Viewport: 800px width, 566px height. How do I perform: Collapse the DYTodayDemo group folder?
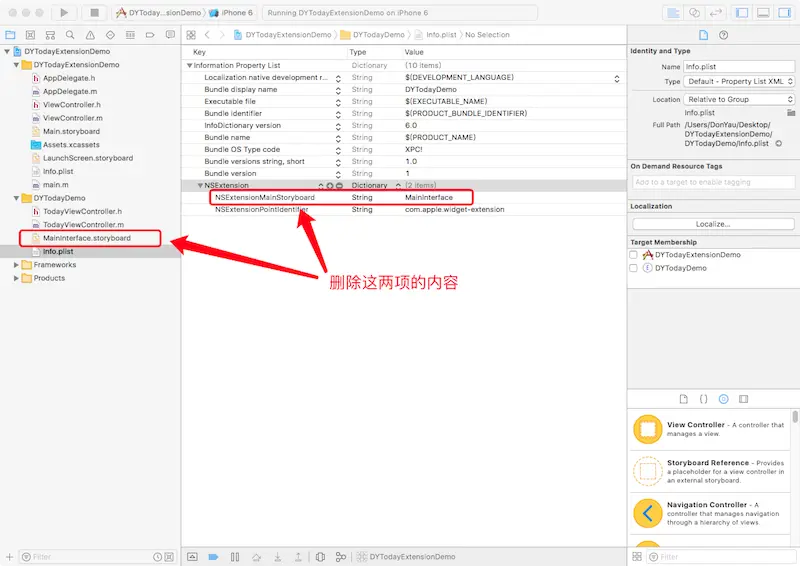click(16, 198)
